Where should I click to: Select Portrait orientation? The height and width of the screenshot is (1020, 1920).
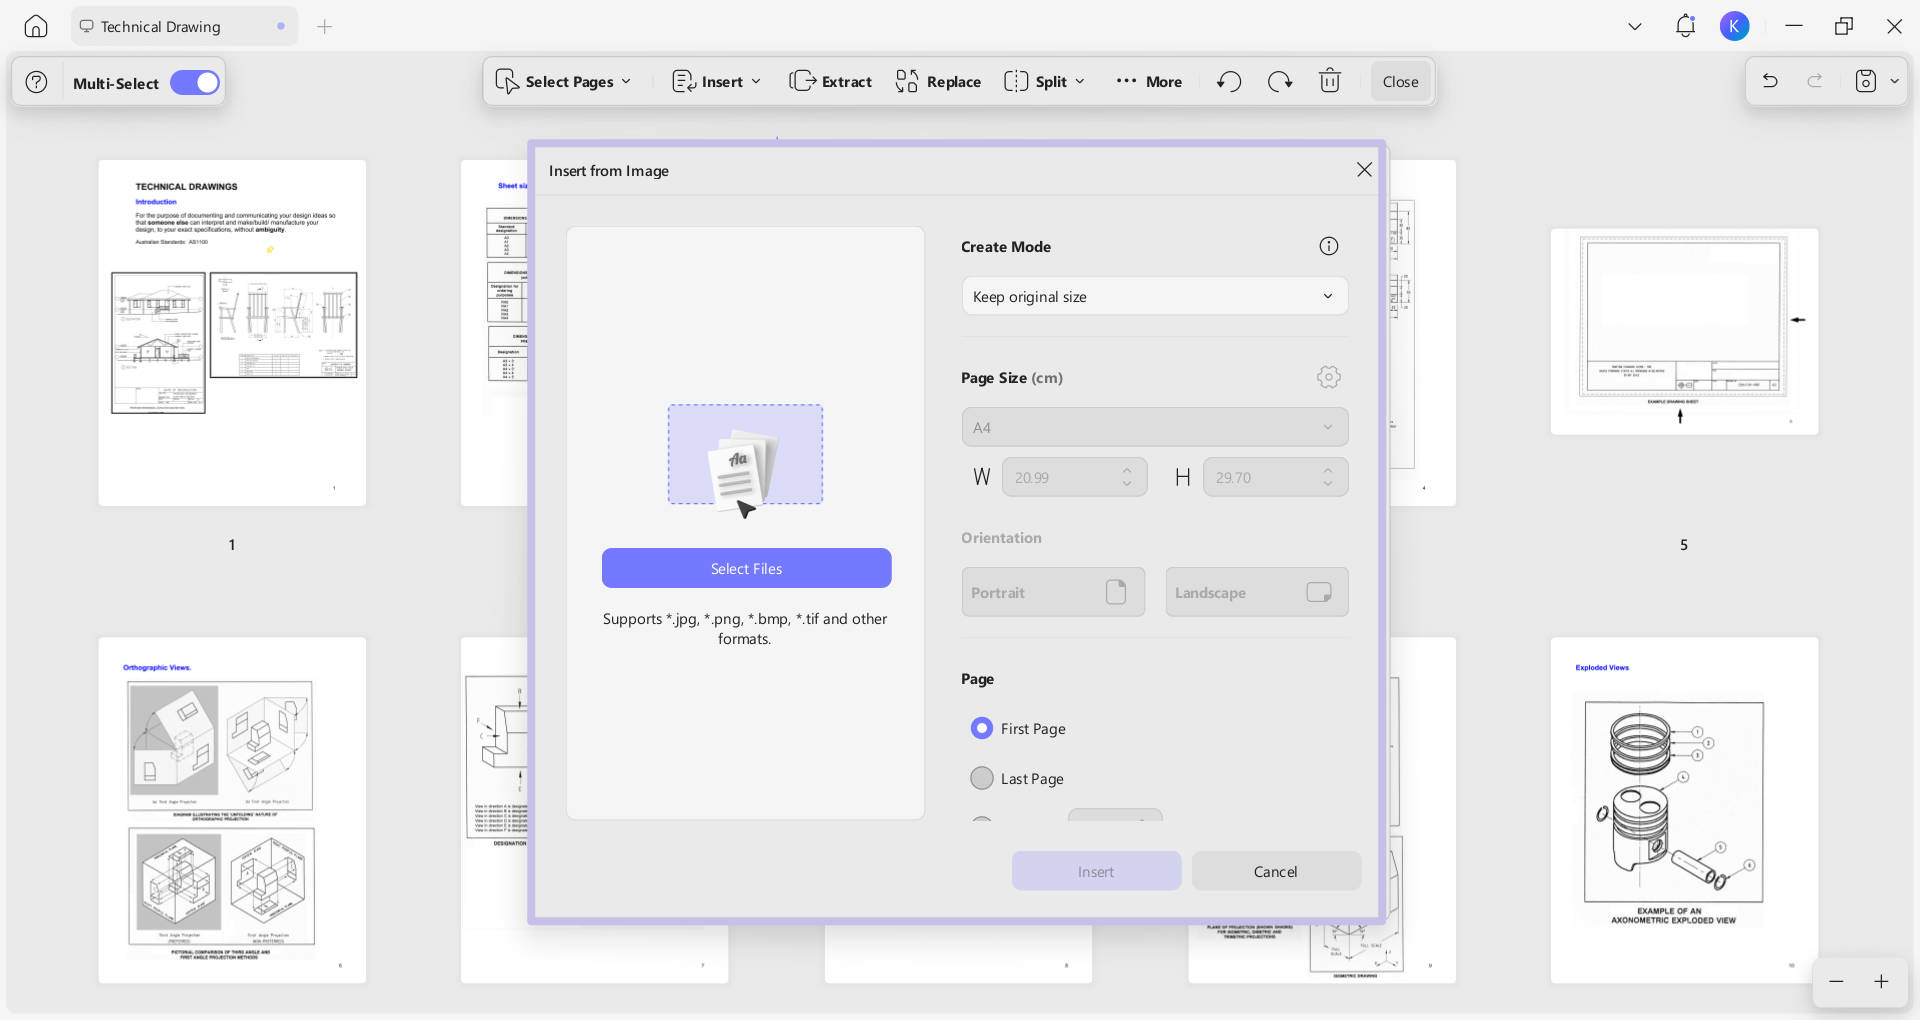(1053, 592)
